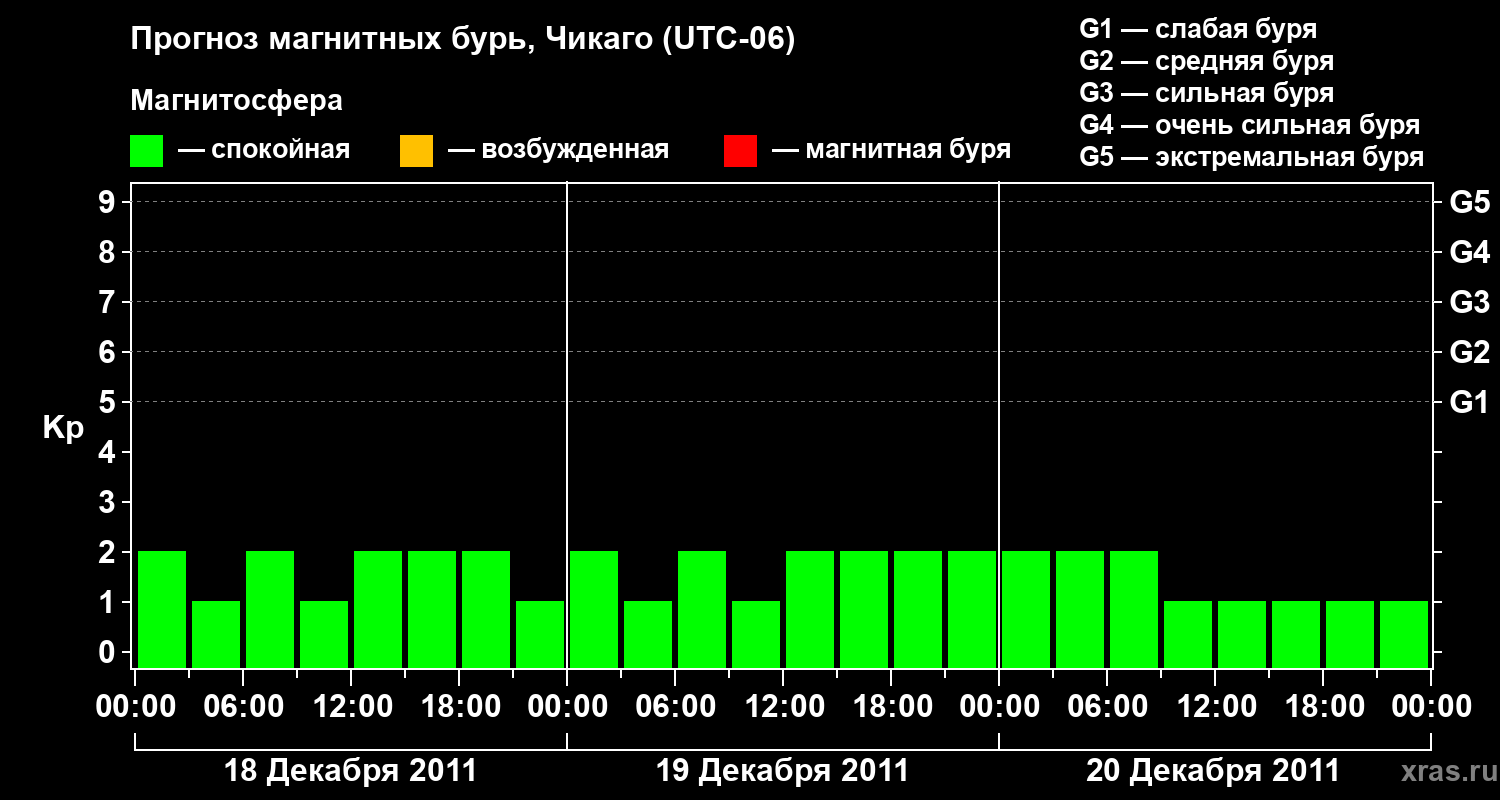1500x800 pixels.
Task: Click the 'G3 — сильная буря' legend line
Action: point(1207,93)
